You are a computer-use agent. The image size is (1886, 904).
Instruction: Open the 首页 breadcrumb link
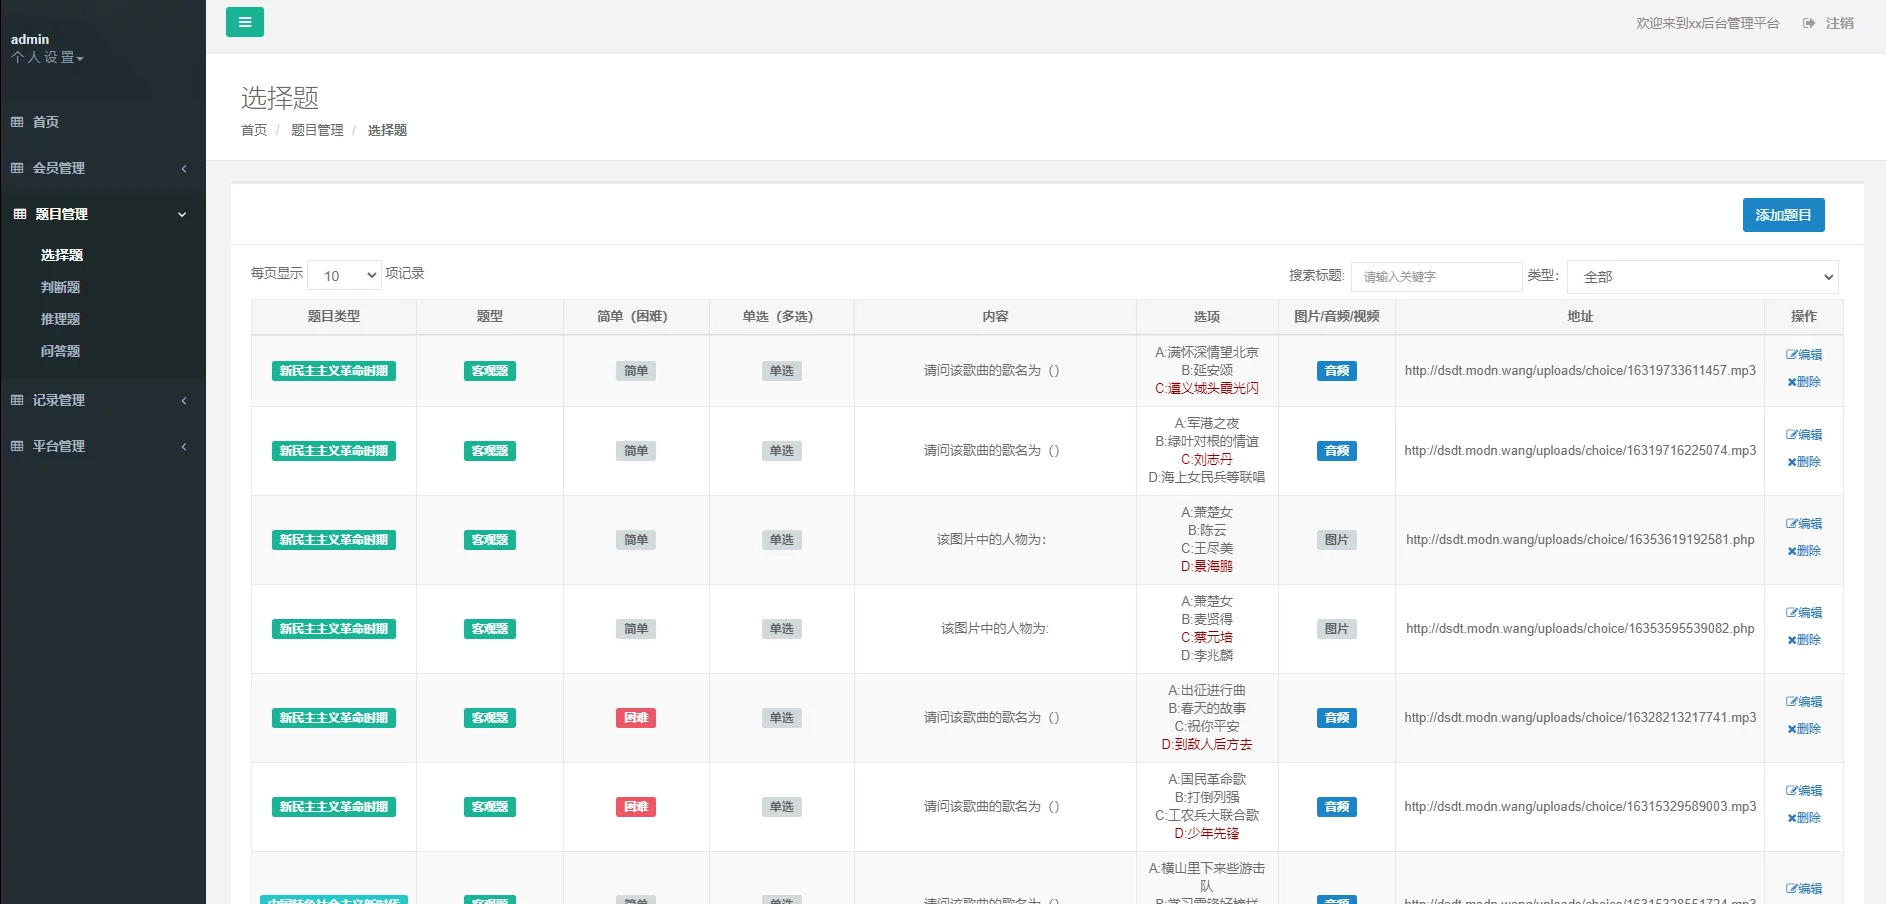[253, 130]
